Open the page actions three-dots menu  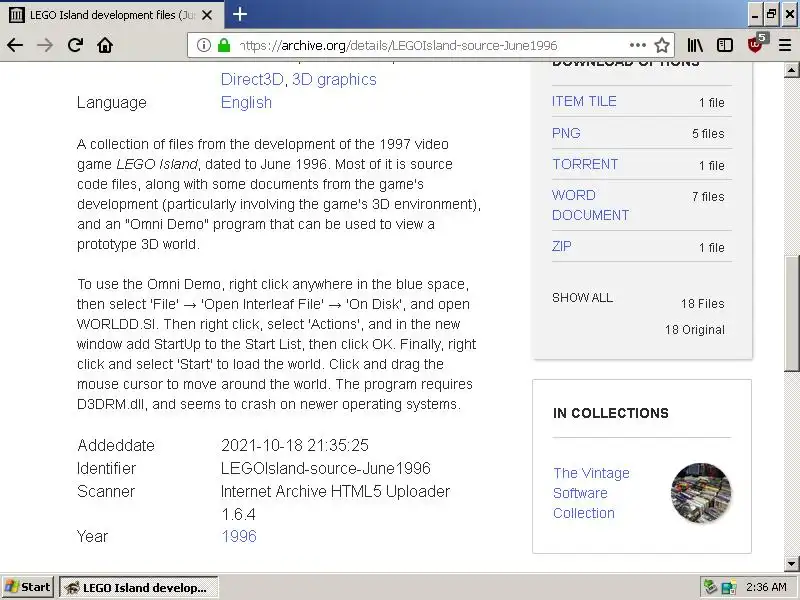[638, 45]
